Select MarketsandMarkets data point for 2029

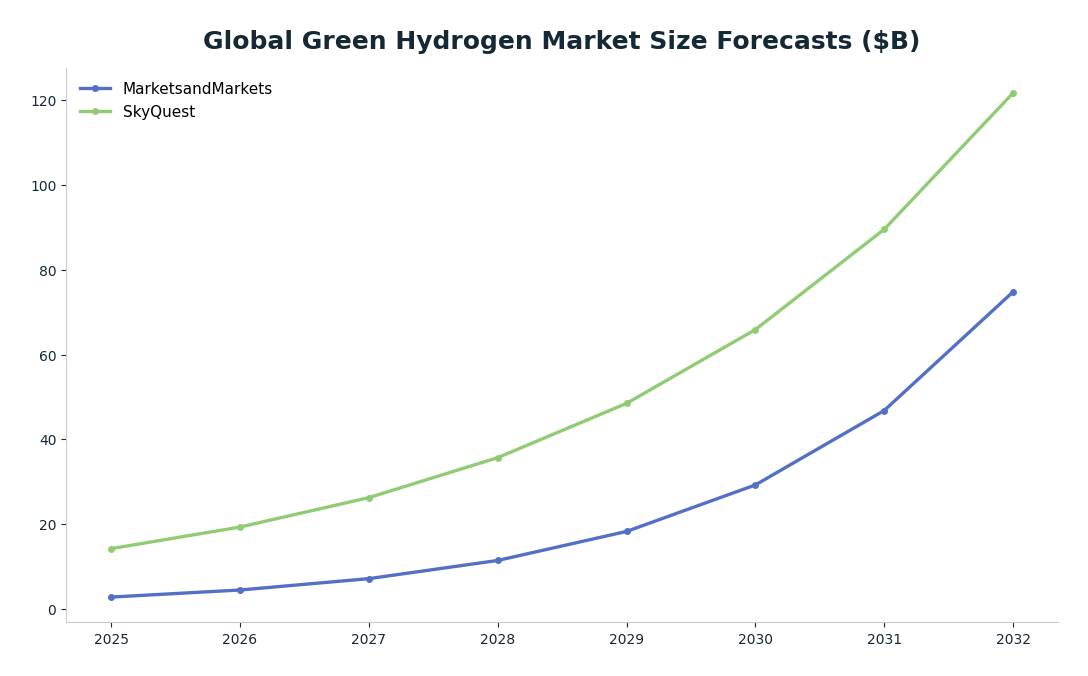click(x=627, y=532)
